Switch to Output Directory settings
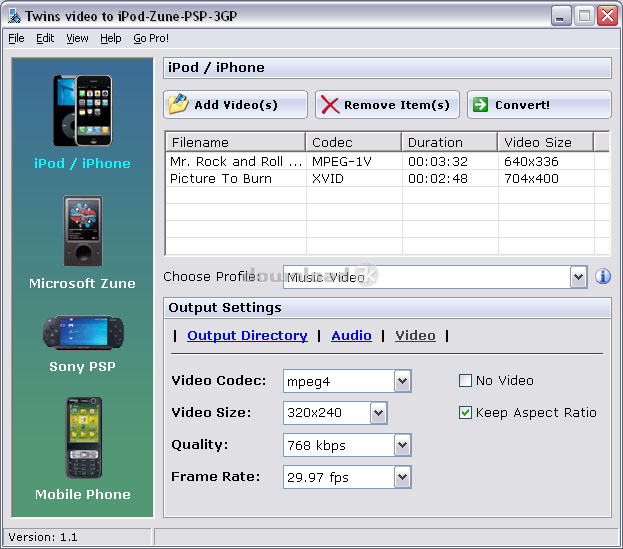 click(x=247, y=336)
